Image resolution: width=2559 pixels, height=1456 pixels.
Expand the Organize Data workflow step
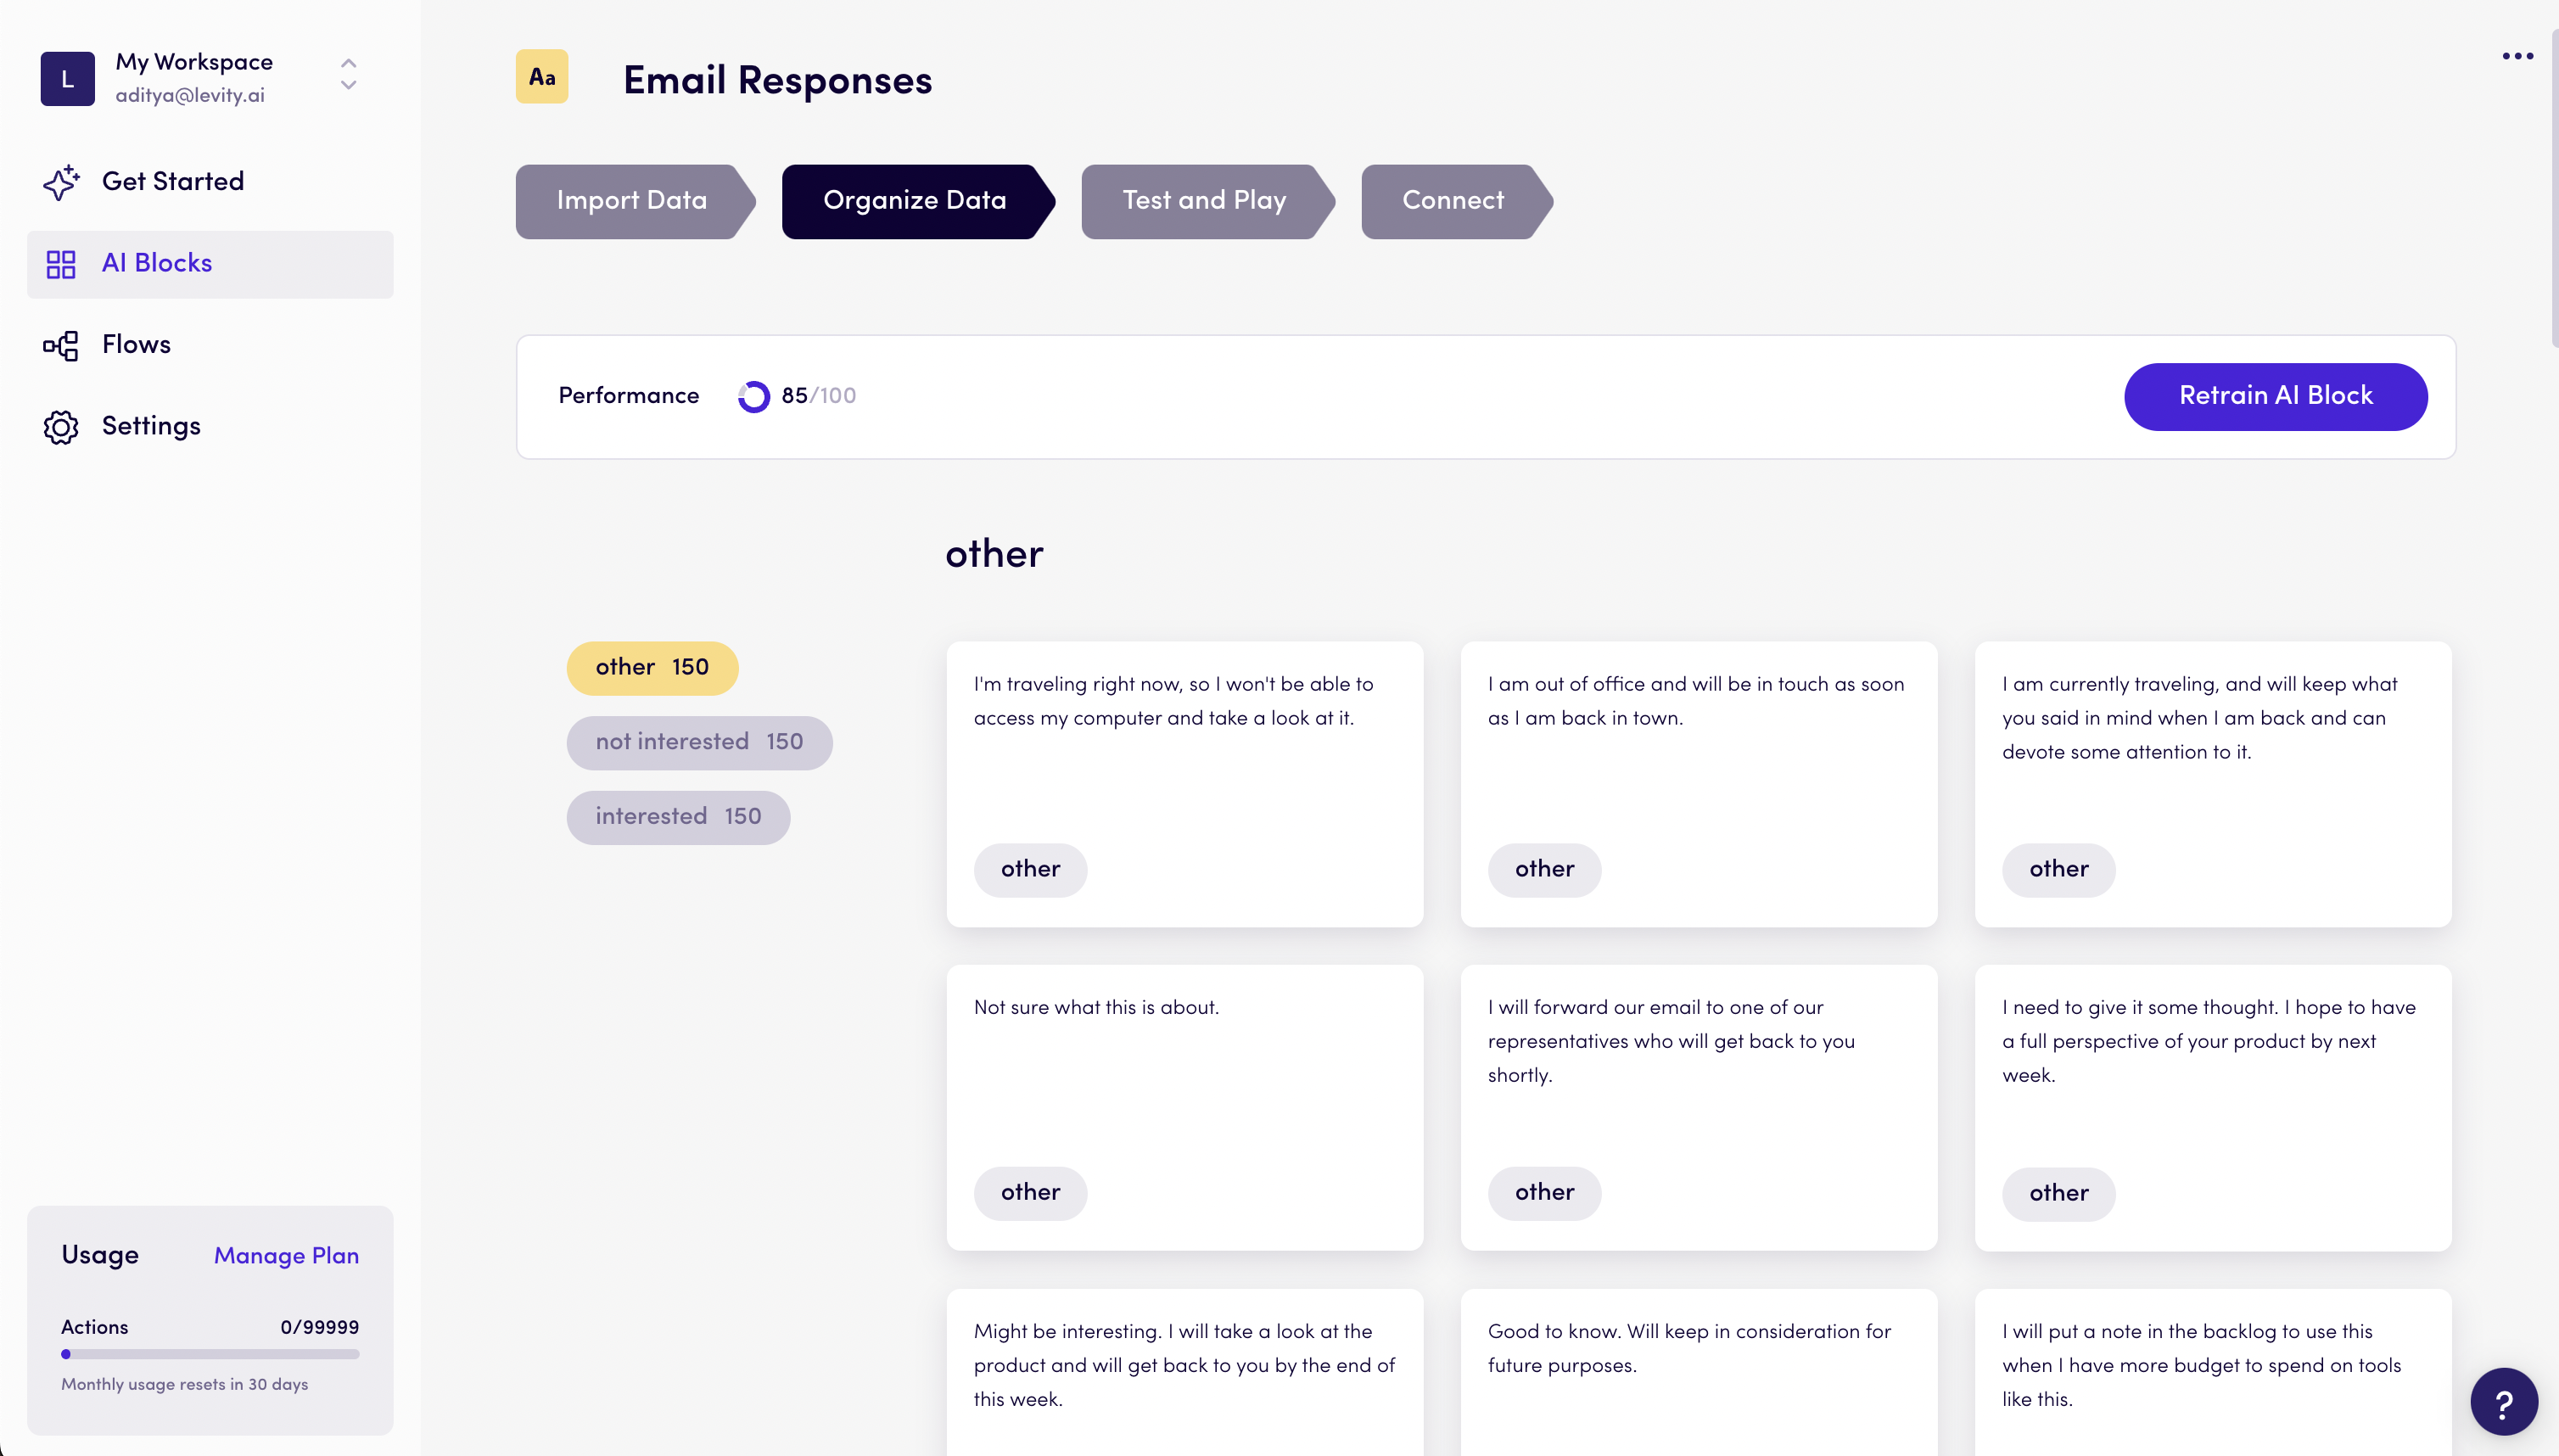914,200
